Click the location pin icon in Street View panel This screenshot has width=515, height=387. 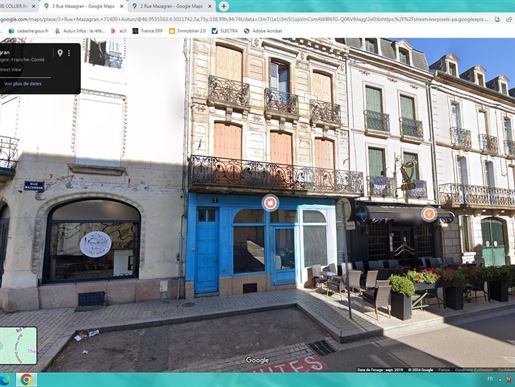(x=60, y=53)
